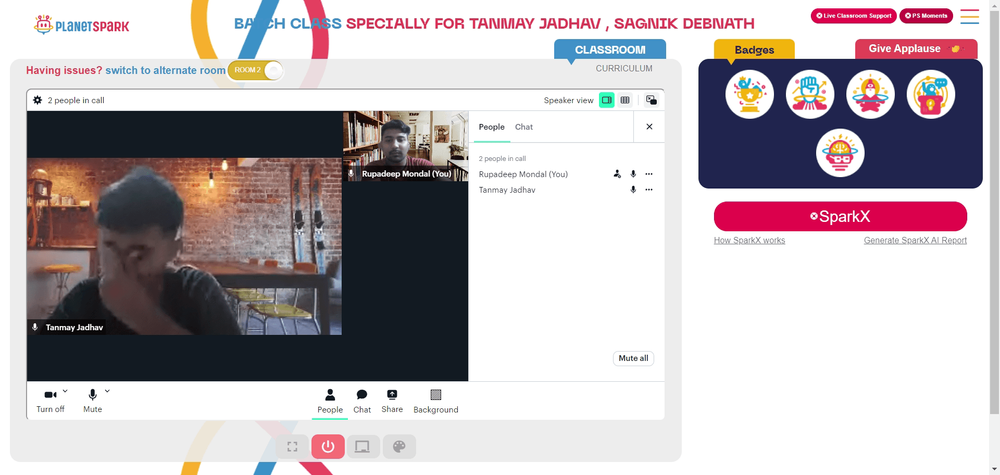Screen dimensions: 1000x475
Task: Expand the camera options chevron near Turn off
Action: [65, 391]
